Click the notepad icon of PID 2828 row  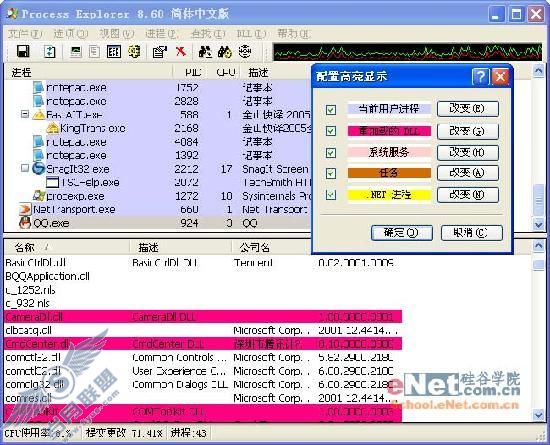[x=39, y=101]
